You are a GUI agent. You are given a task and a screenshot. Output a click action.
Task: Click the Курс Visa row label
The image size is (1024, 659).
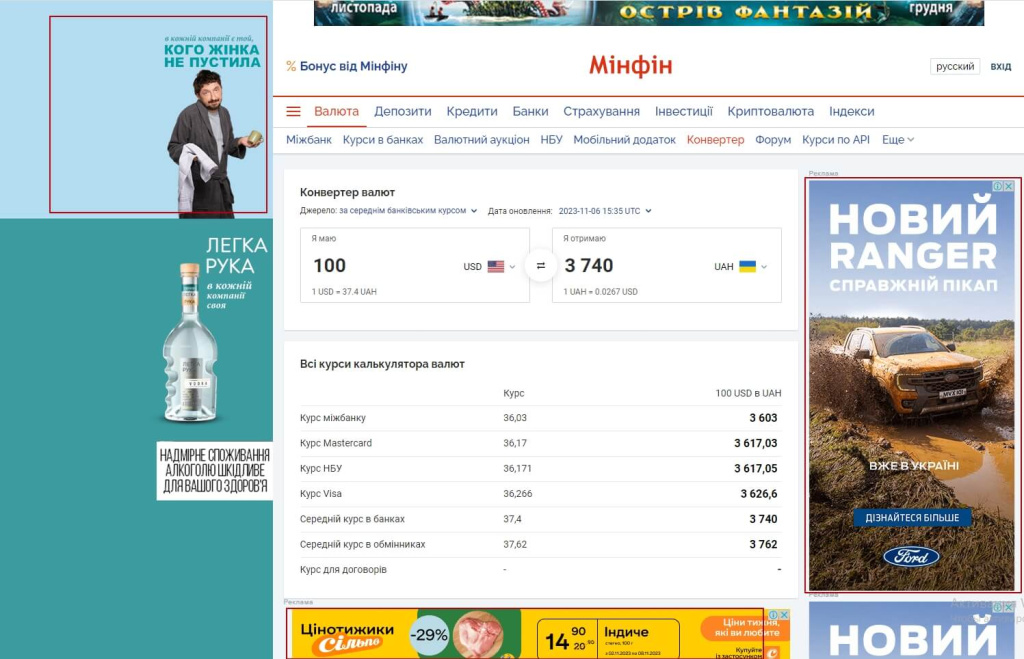pos(321,494)
